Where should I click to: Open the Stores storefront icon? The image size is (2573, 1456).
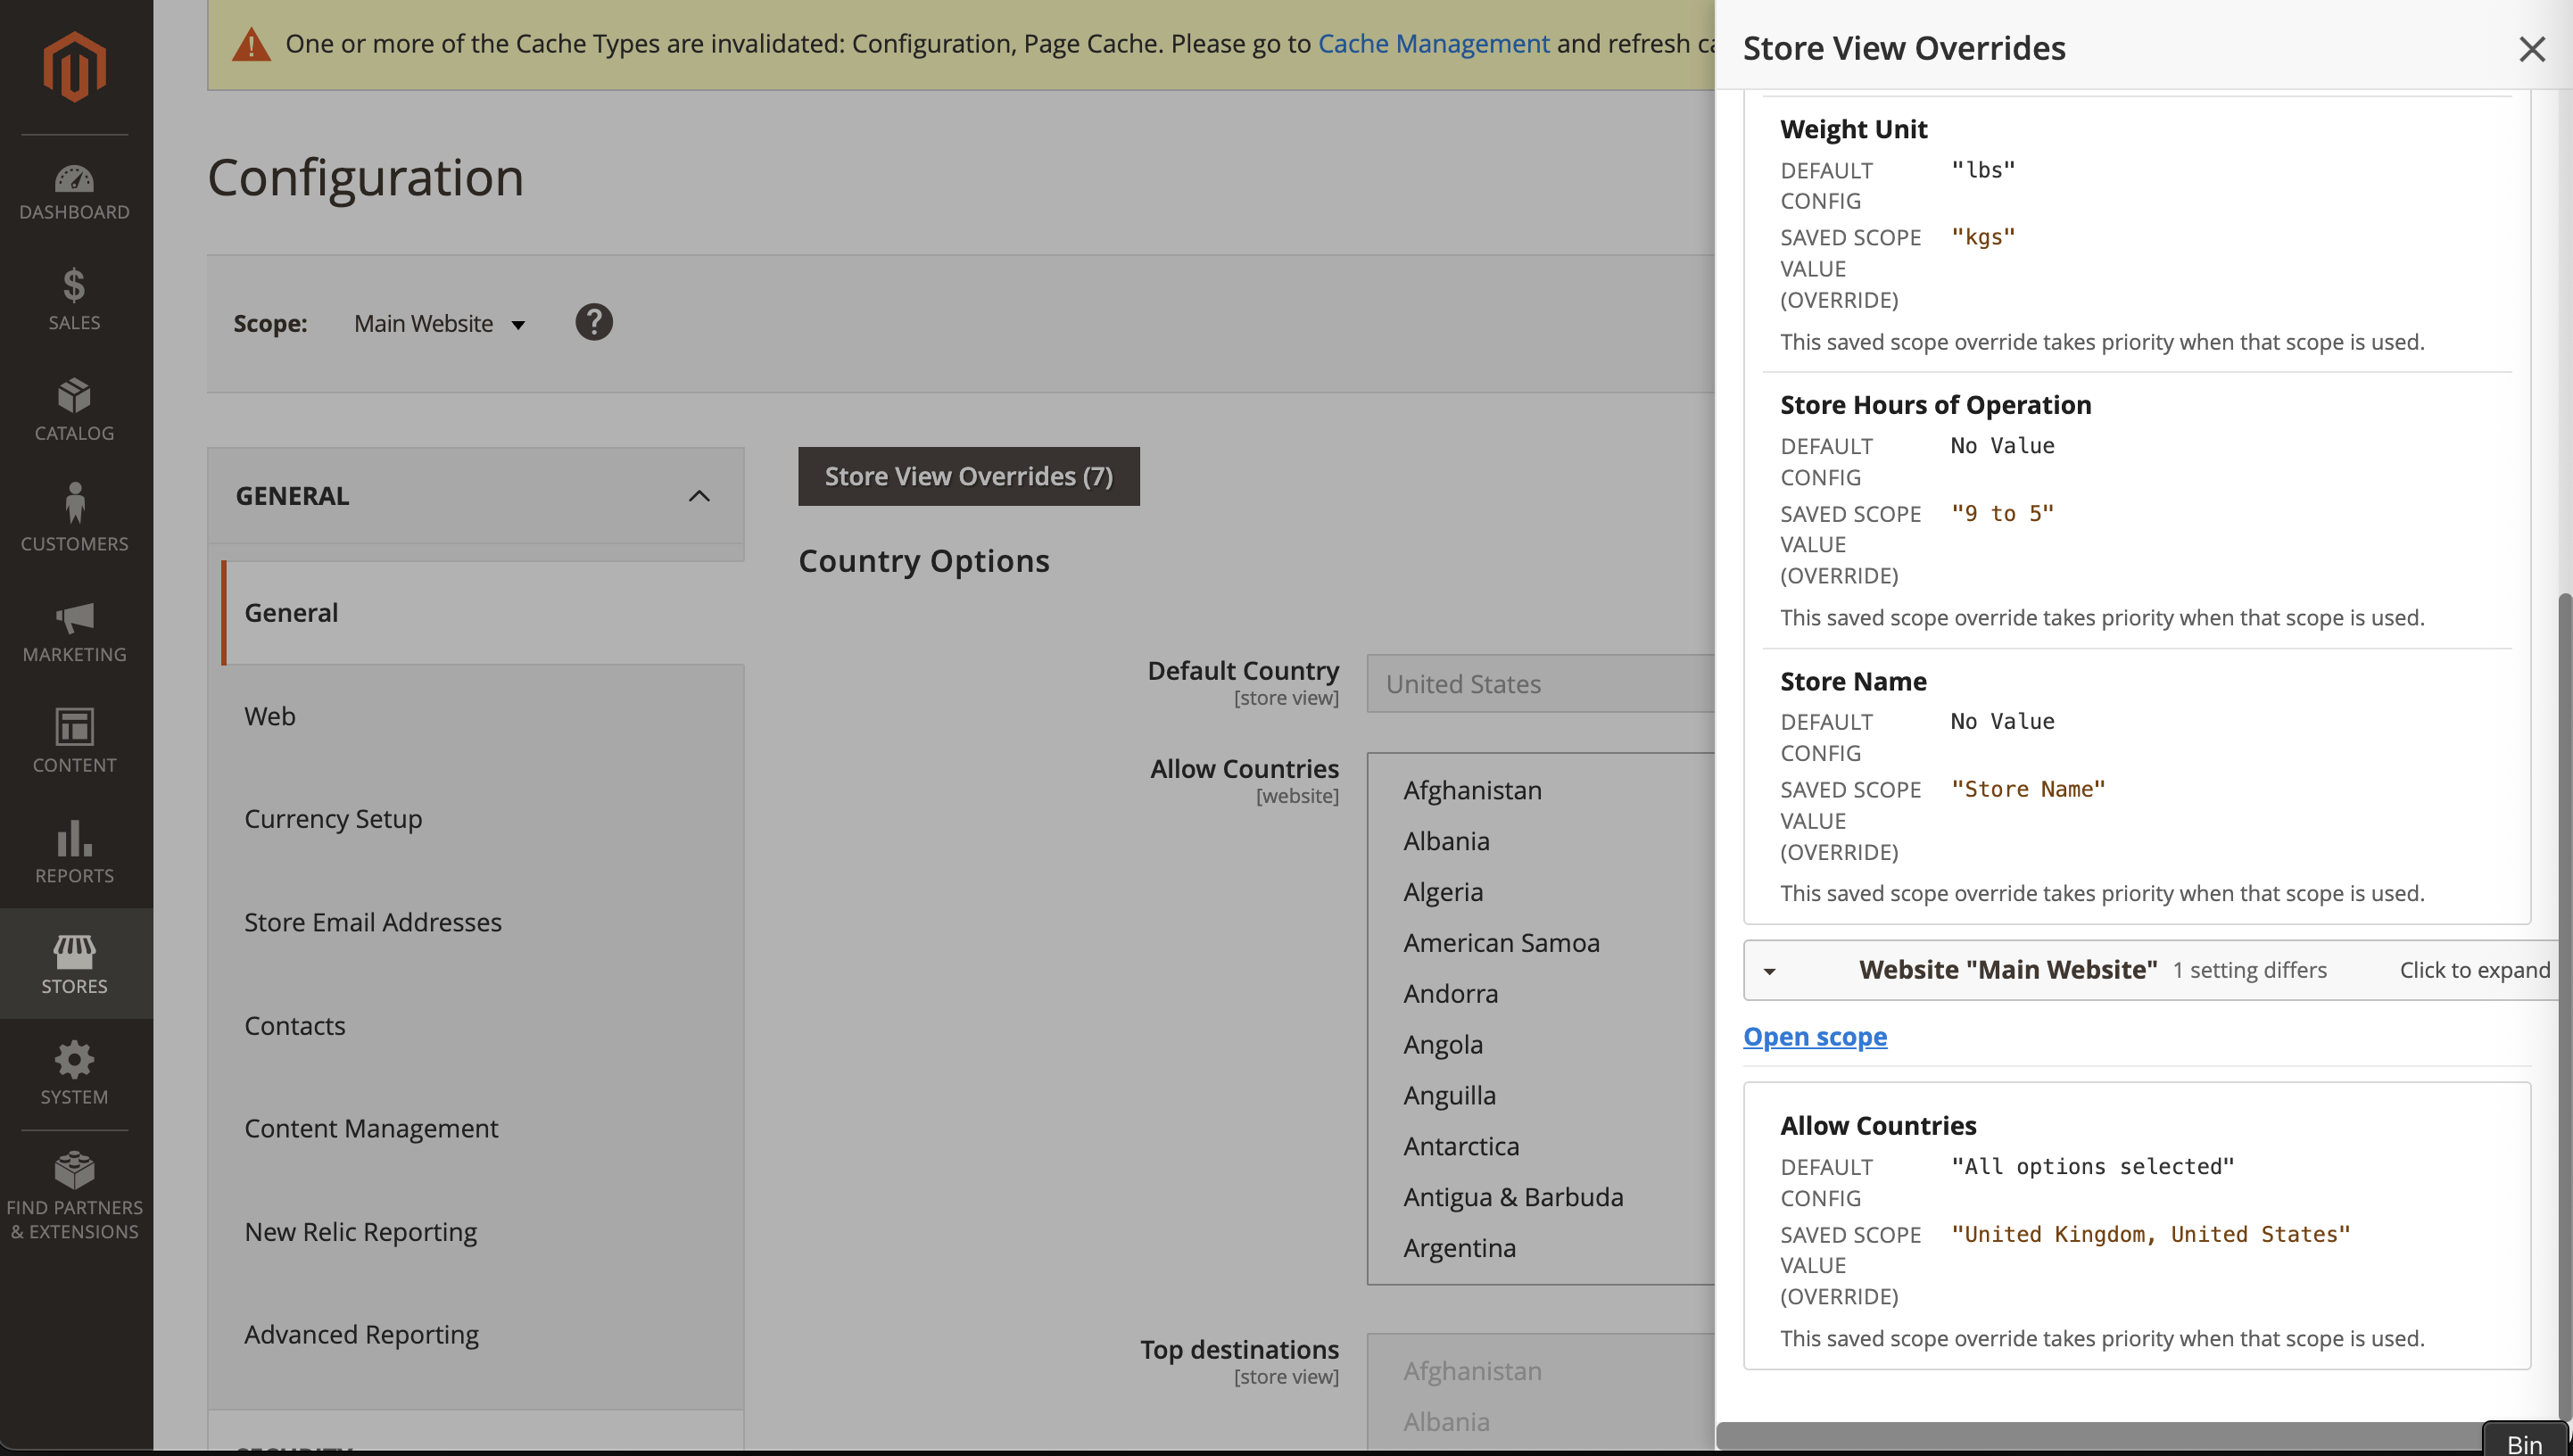[74, 951]
